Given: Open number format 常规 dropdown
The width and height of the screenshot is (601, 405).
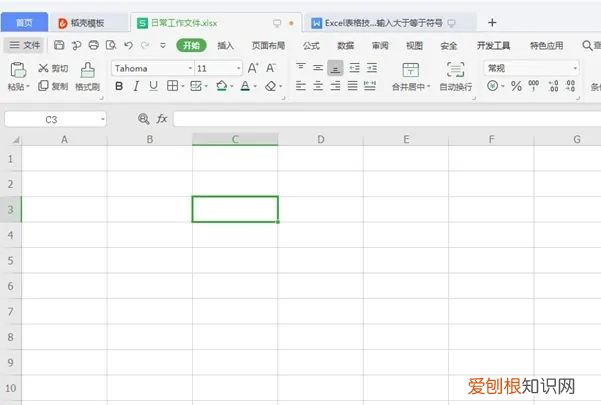Looking at the screenshot, I should click(575, 68).
